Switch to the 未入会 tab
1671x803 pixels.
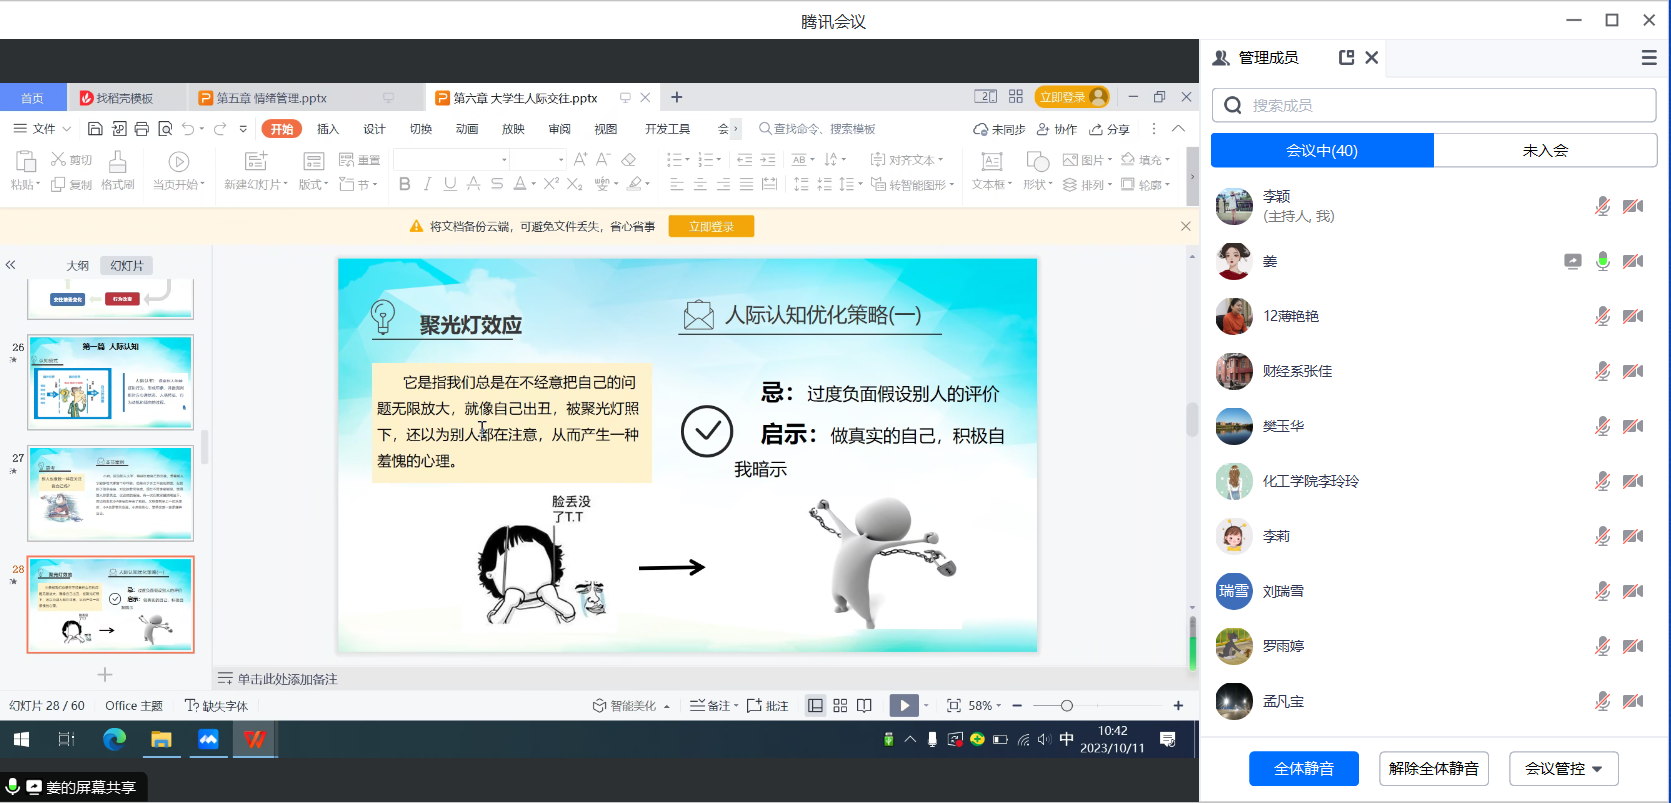pyautogui.click(x=1545, y=151)
